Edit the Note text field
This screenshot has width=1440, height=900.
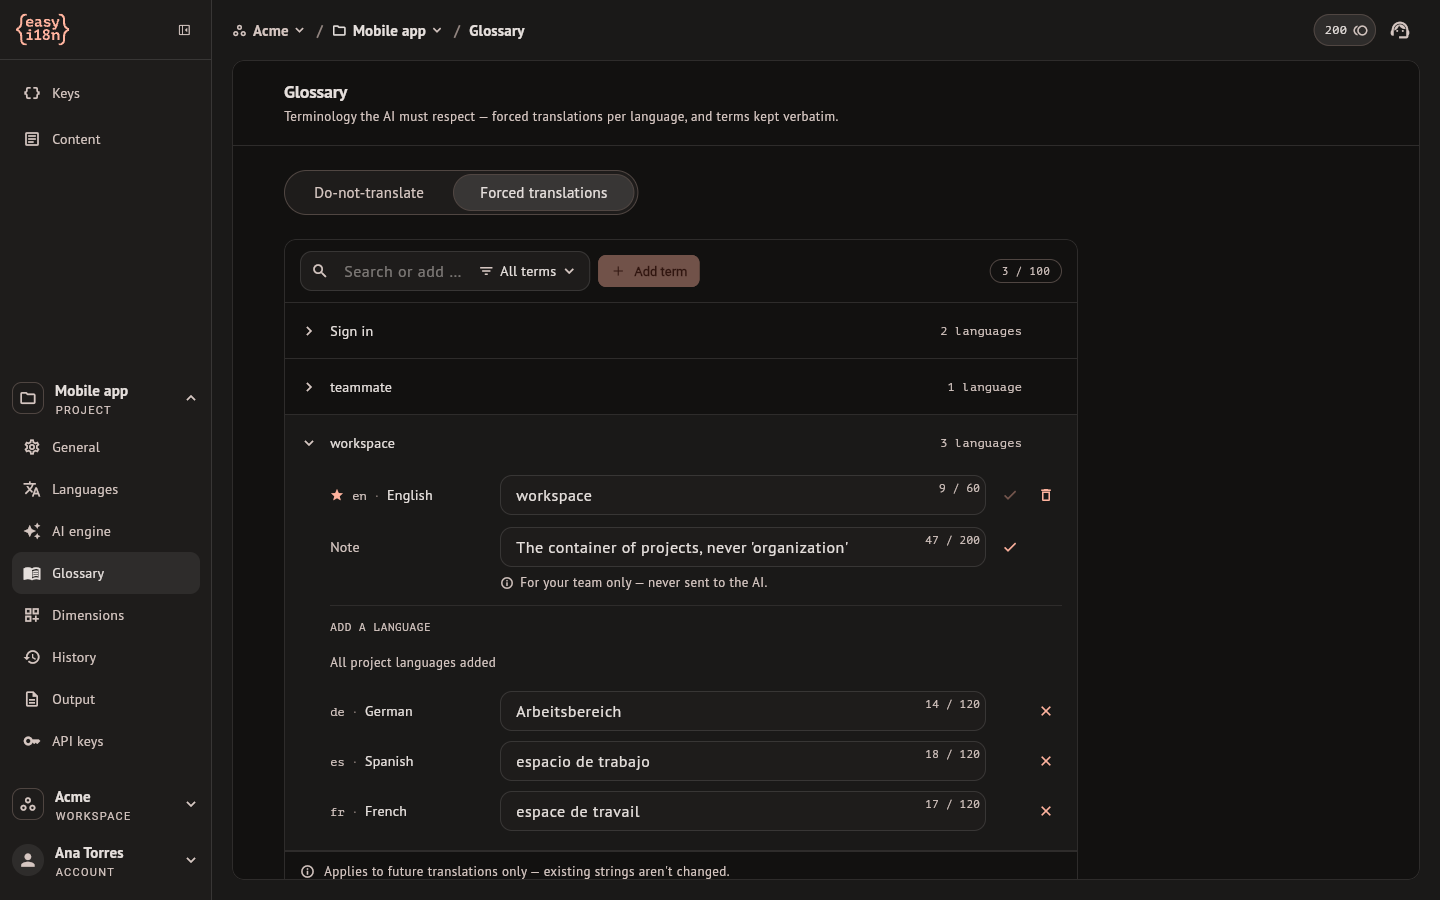pos(743,547)
